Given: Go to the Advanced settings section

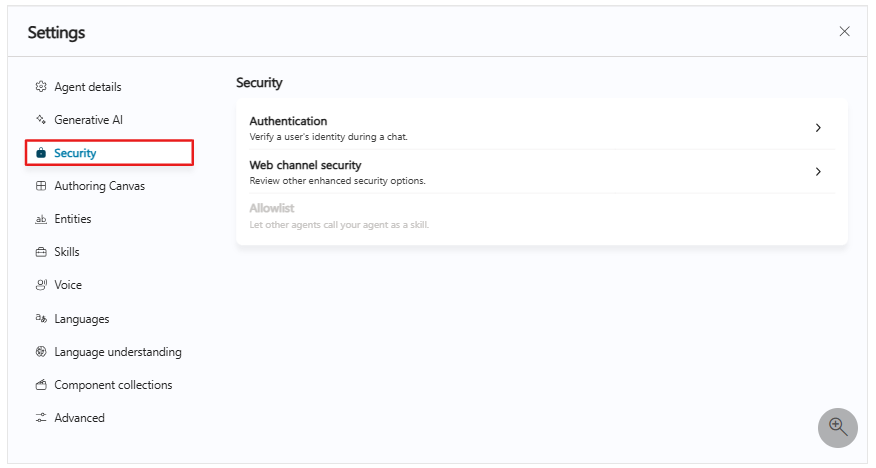Looking at the screenshot, I should click(79, 418).
